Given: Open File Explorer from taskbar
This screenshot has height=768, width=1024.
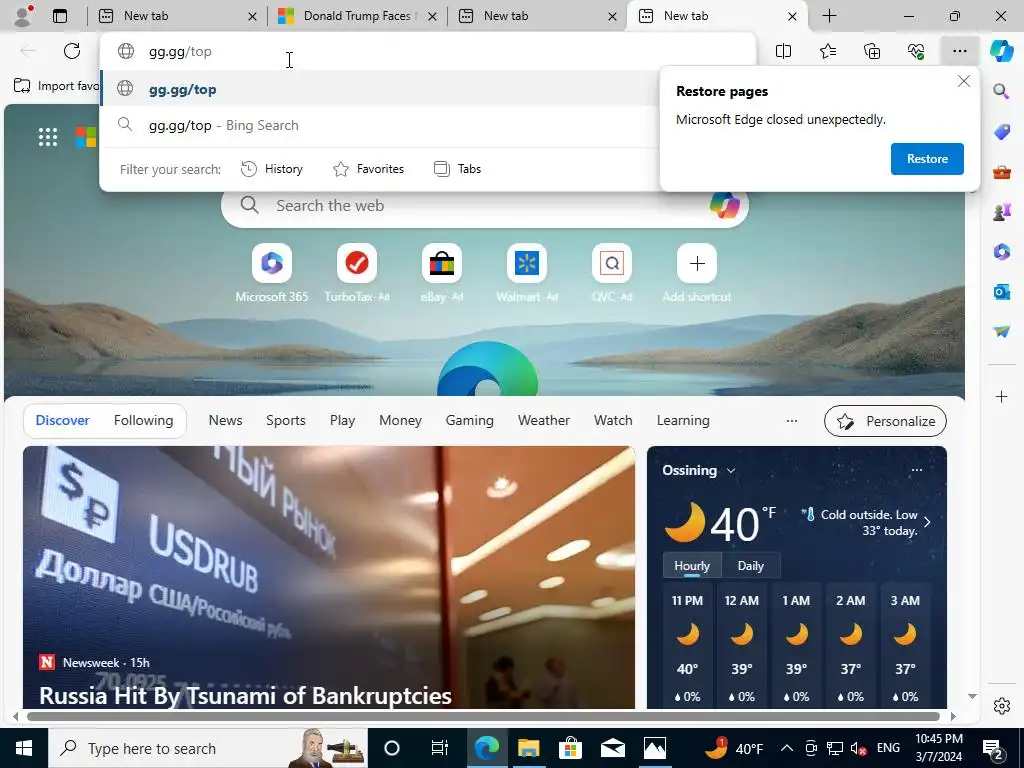Looking at the screenshot, I should [x=528, y=748].
